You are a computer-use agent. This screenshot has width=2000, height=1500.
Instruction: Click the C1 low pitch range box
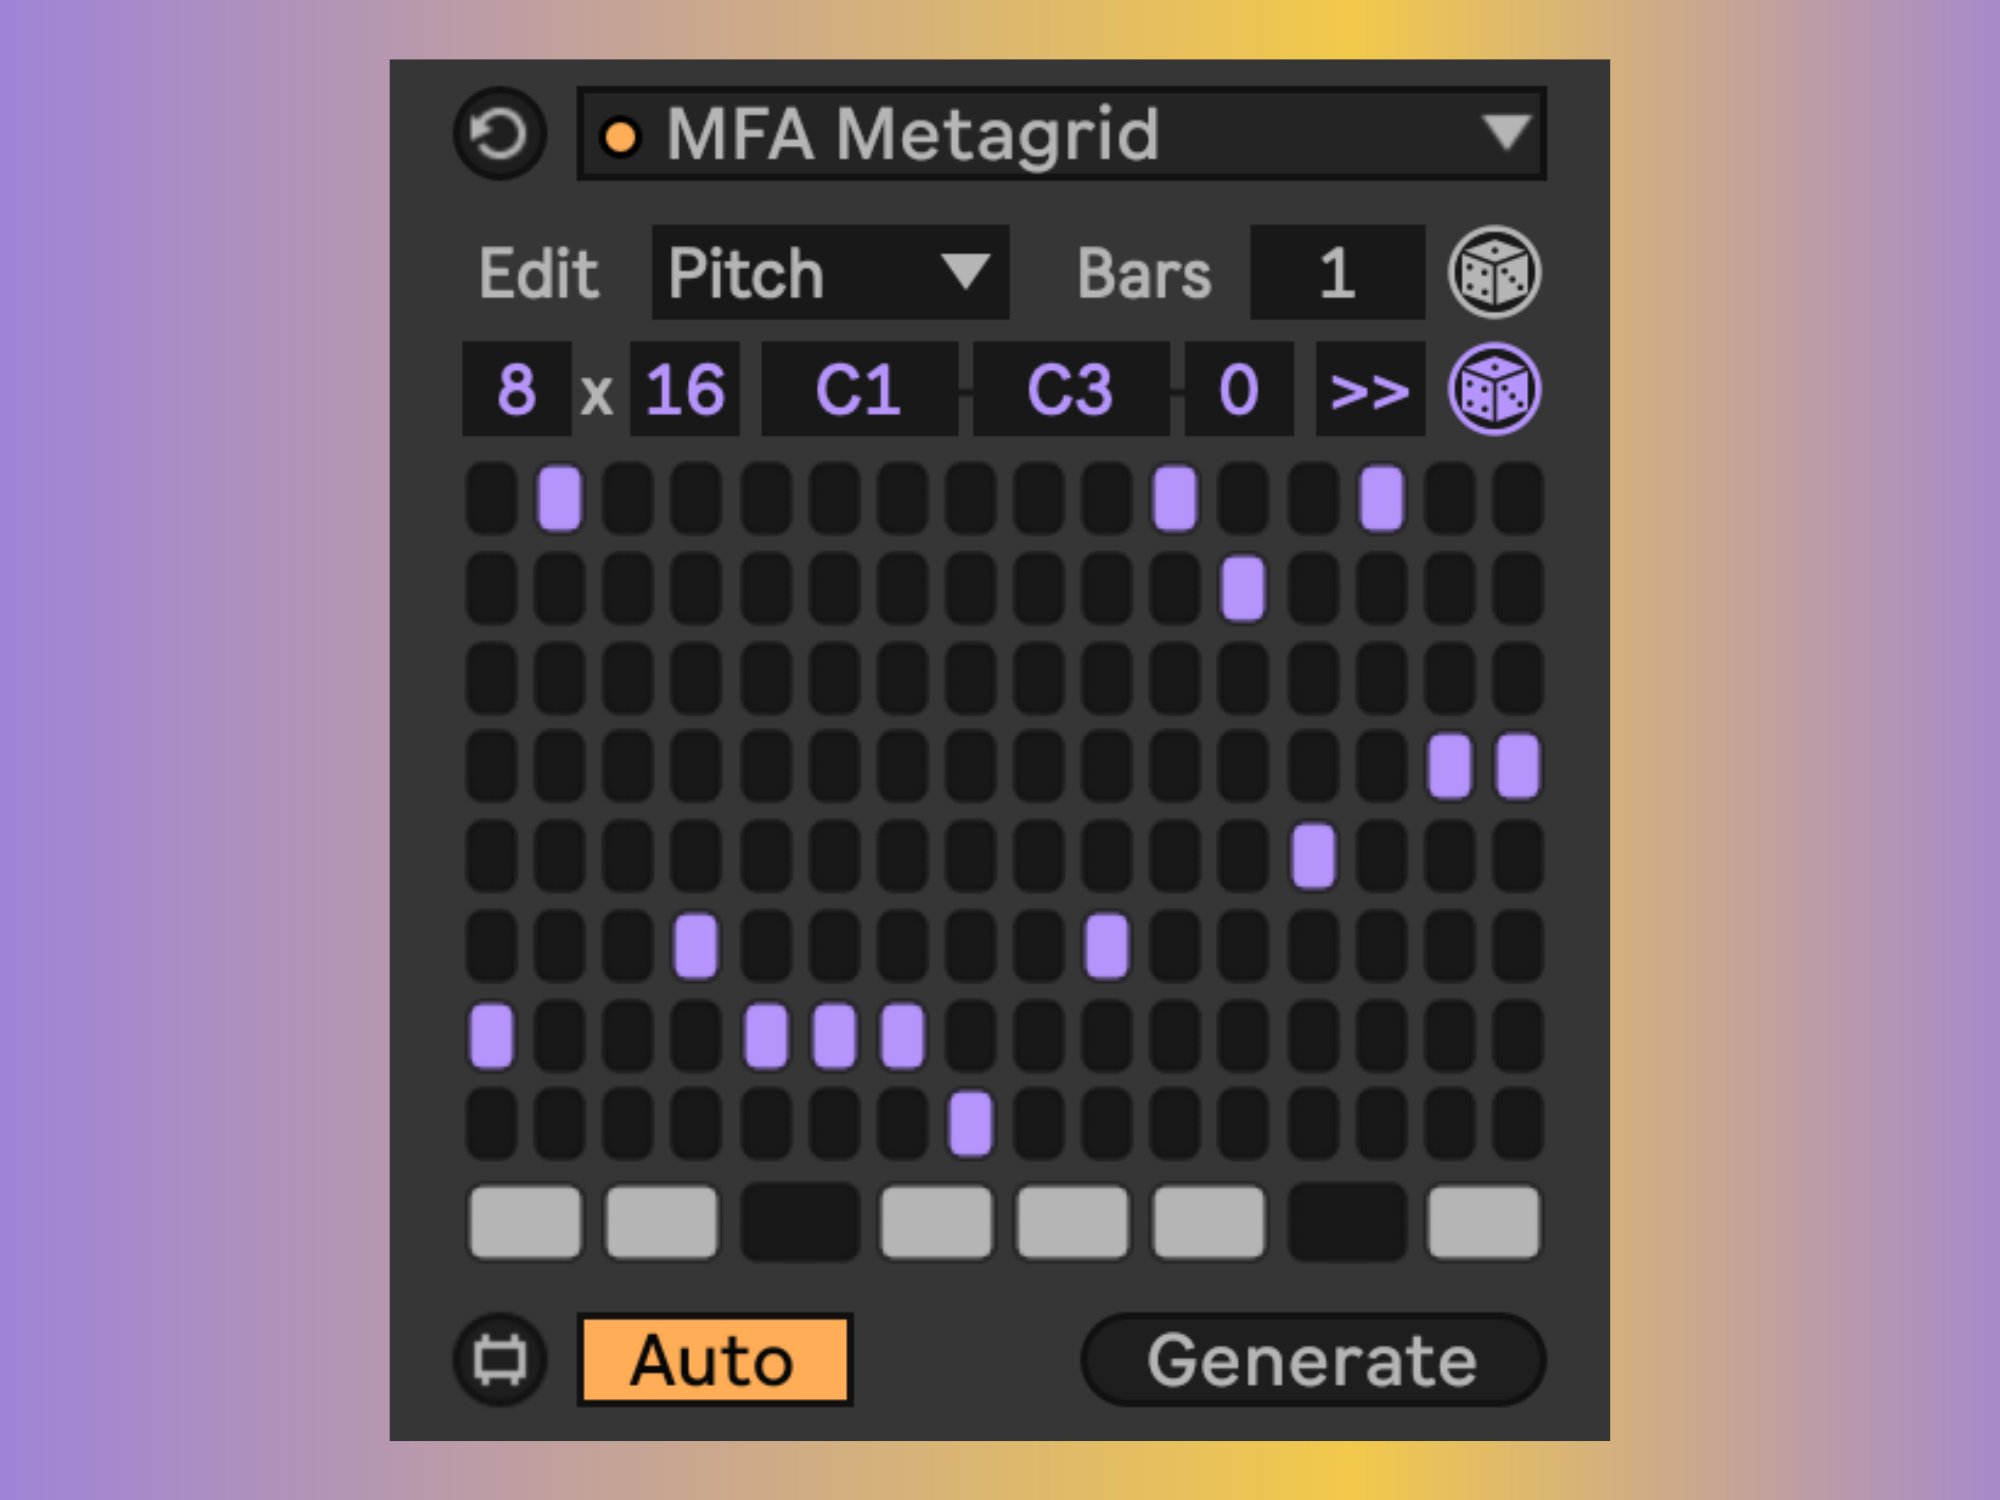click(859, 389)
